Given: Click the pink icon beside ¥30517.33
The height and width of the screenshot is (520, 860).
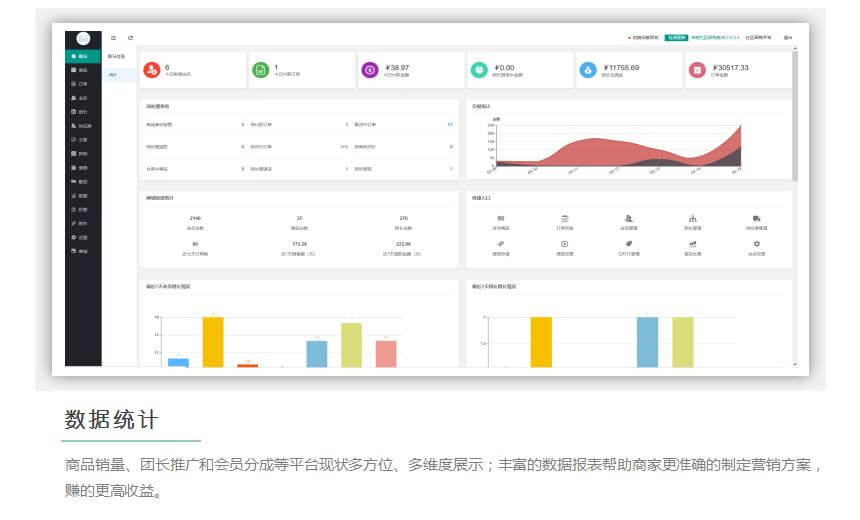Looking at the screenshot, I should pyautogui.click(x=696, y=69).
